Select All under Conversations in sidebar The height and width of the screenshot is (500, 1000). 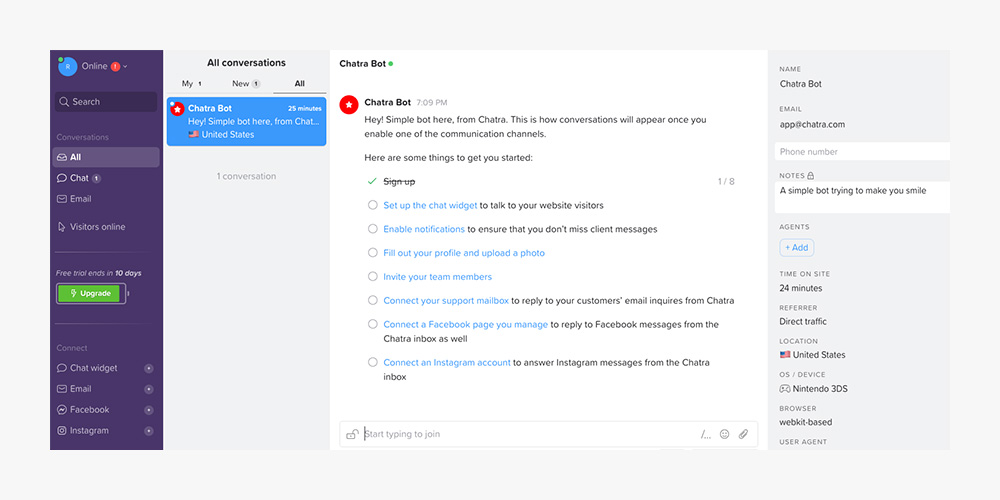(106, 157)
